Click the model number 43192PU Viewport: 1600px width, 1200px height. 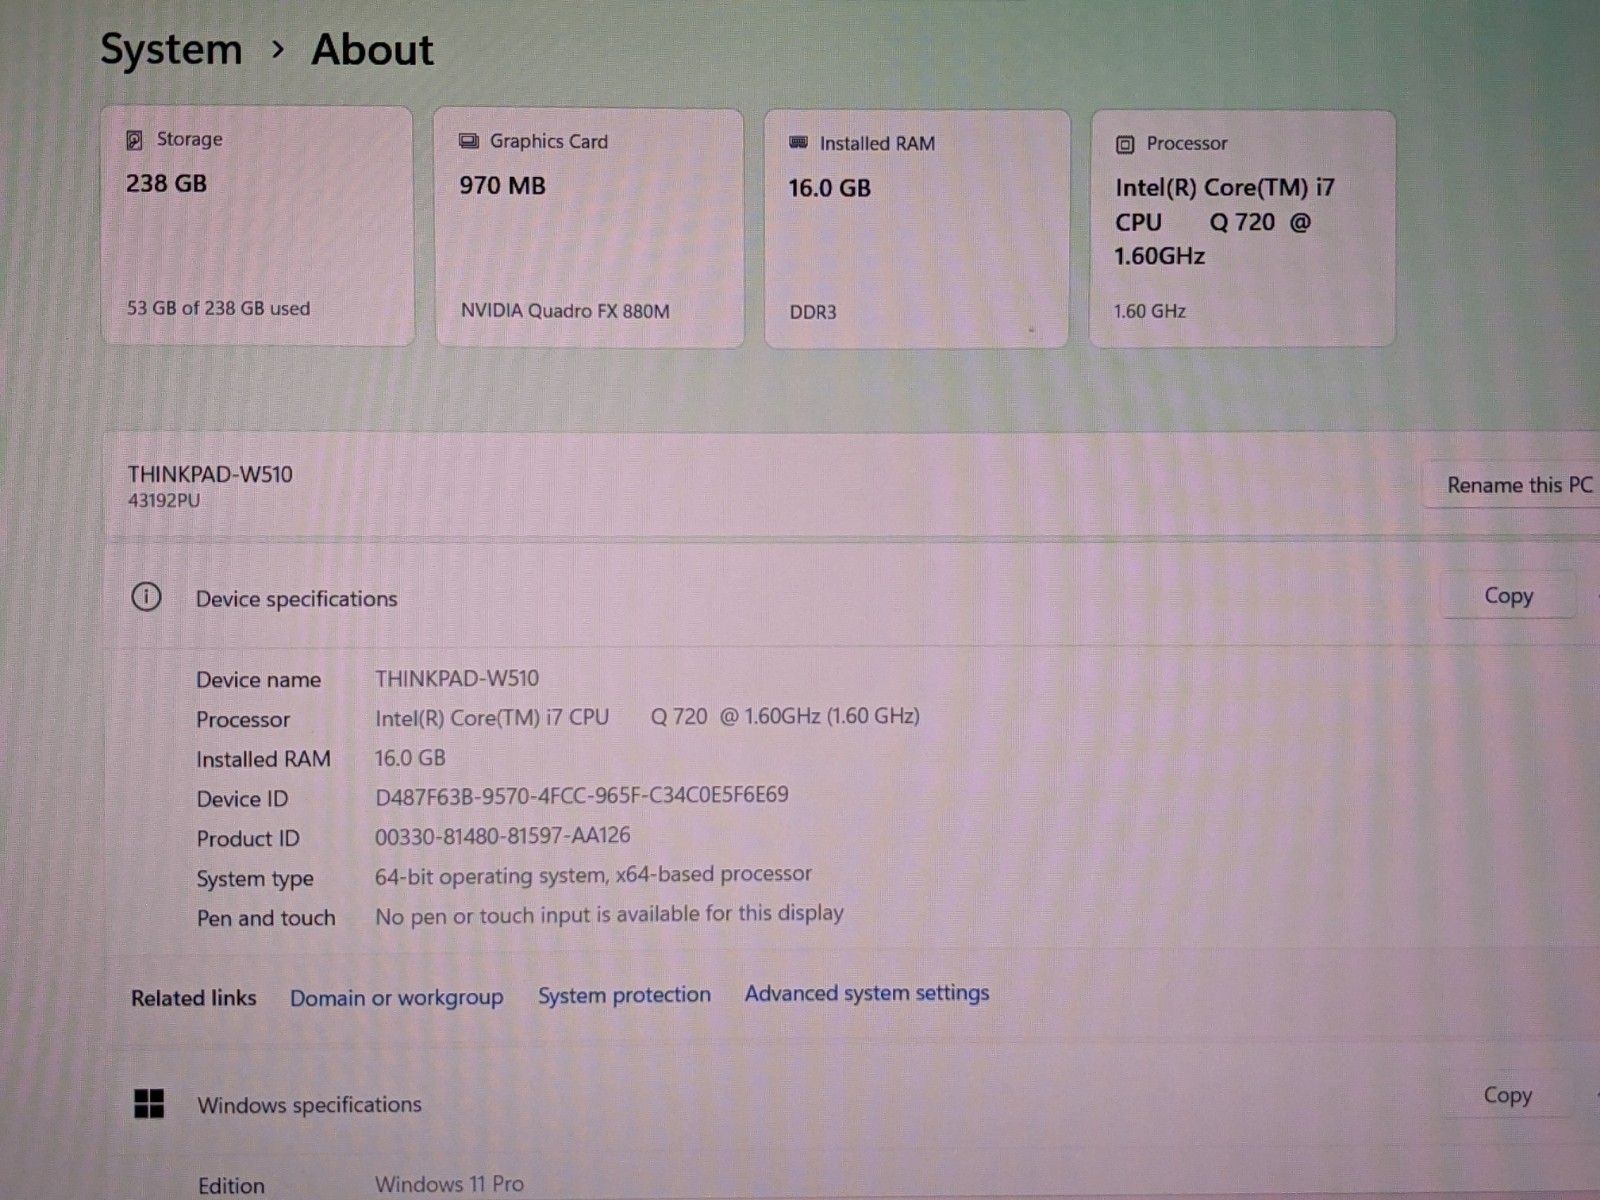(163, 500)
